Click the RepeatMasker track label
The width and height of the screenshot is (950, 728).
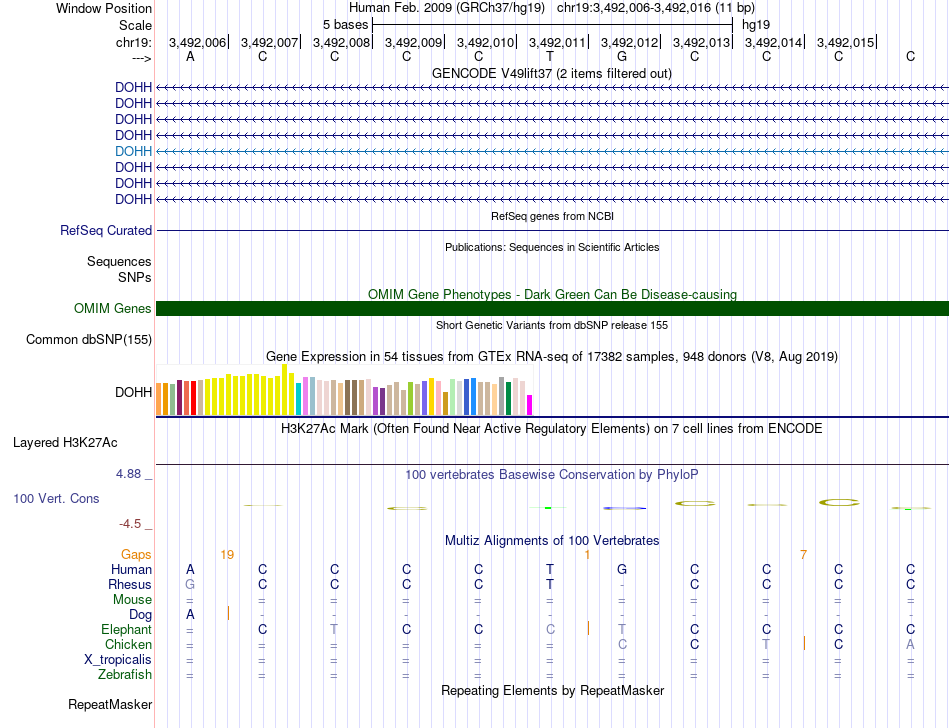pos(110,704)
